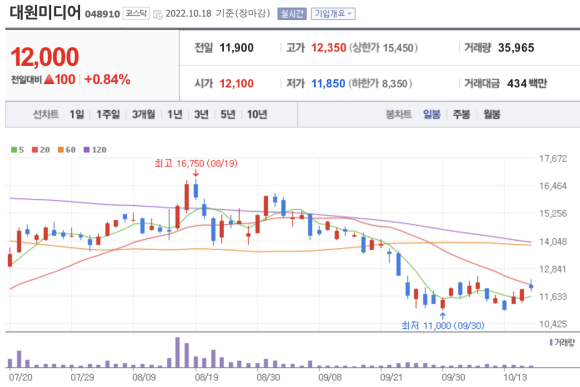The height and width of the screenshot is (387, 580).
Task: Click the current price 12,000
Action: point(45,57)
